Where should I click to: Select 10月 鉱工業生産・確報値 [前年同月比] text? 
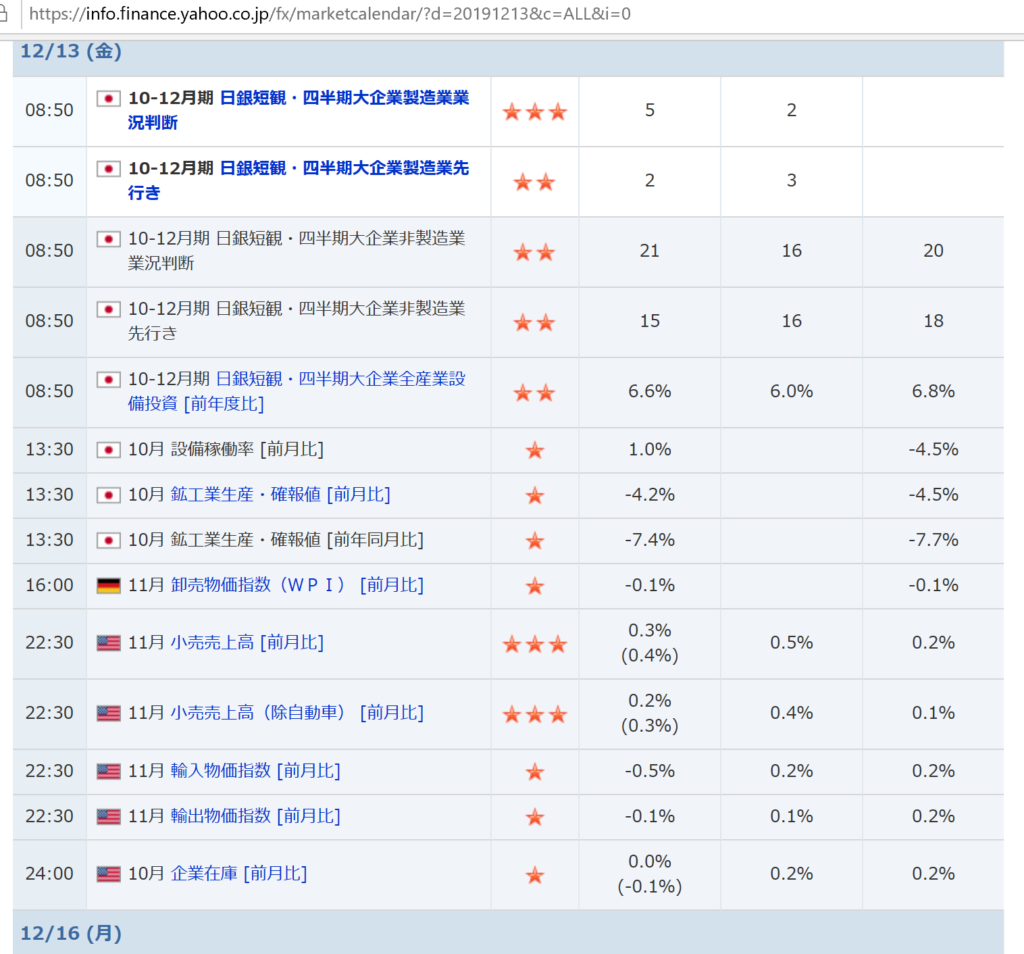[x=276, y=539]
